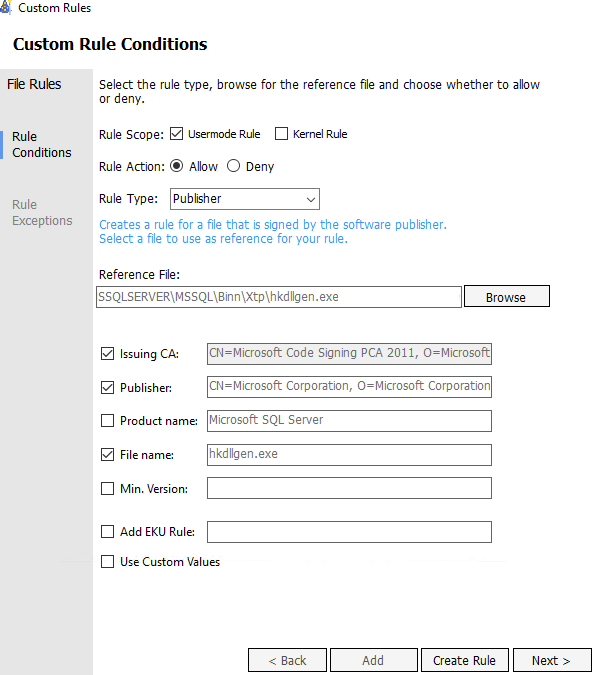592x675 pixels.
Task: Go to Rule Conditions sidebar tab
Action: click(x=42, y=145)
